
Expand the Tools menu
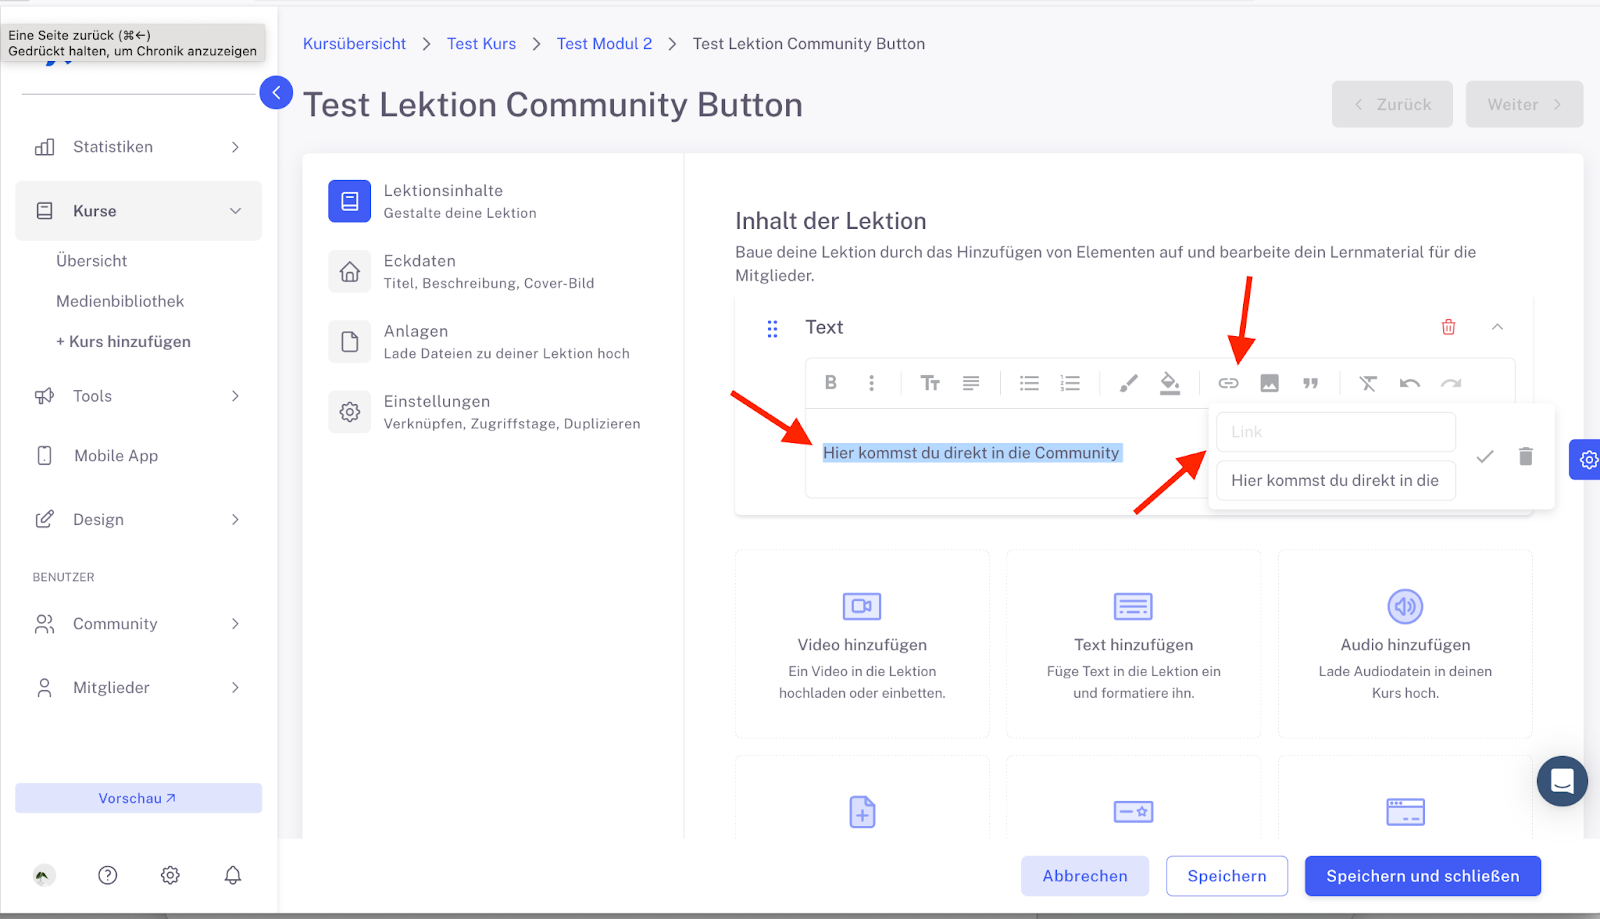coord(138,396)
